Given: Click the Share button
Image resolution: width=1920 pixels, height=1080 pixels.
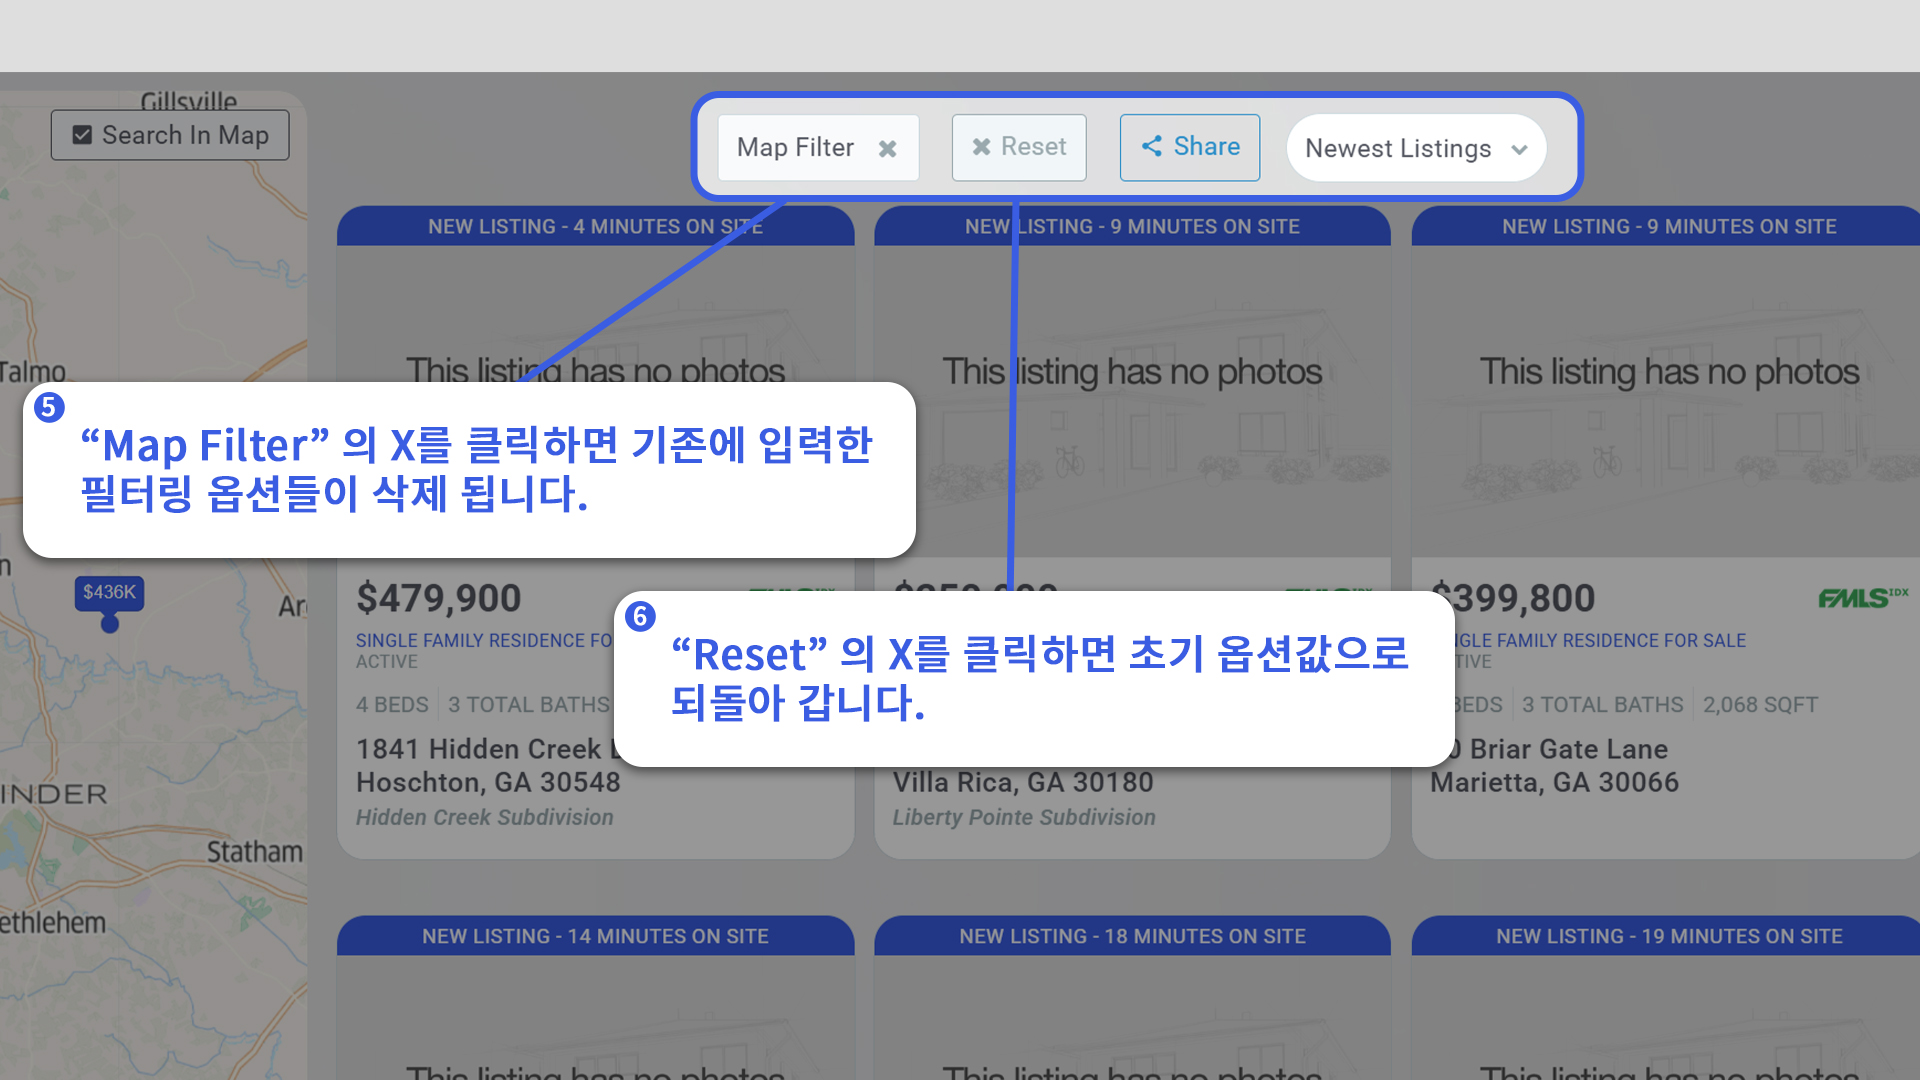Looking at the screenshot, I should pyautogui.click(x=1189, y=146).
